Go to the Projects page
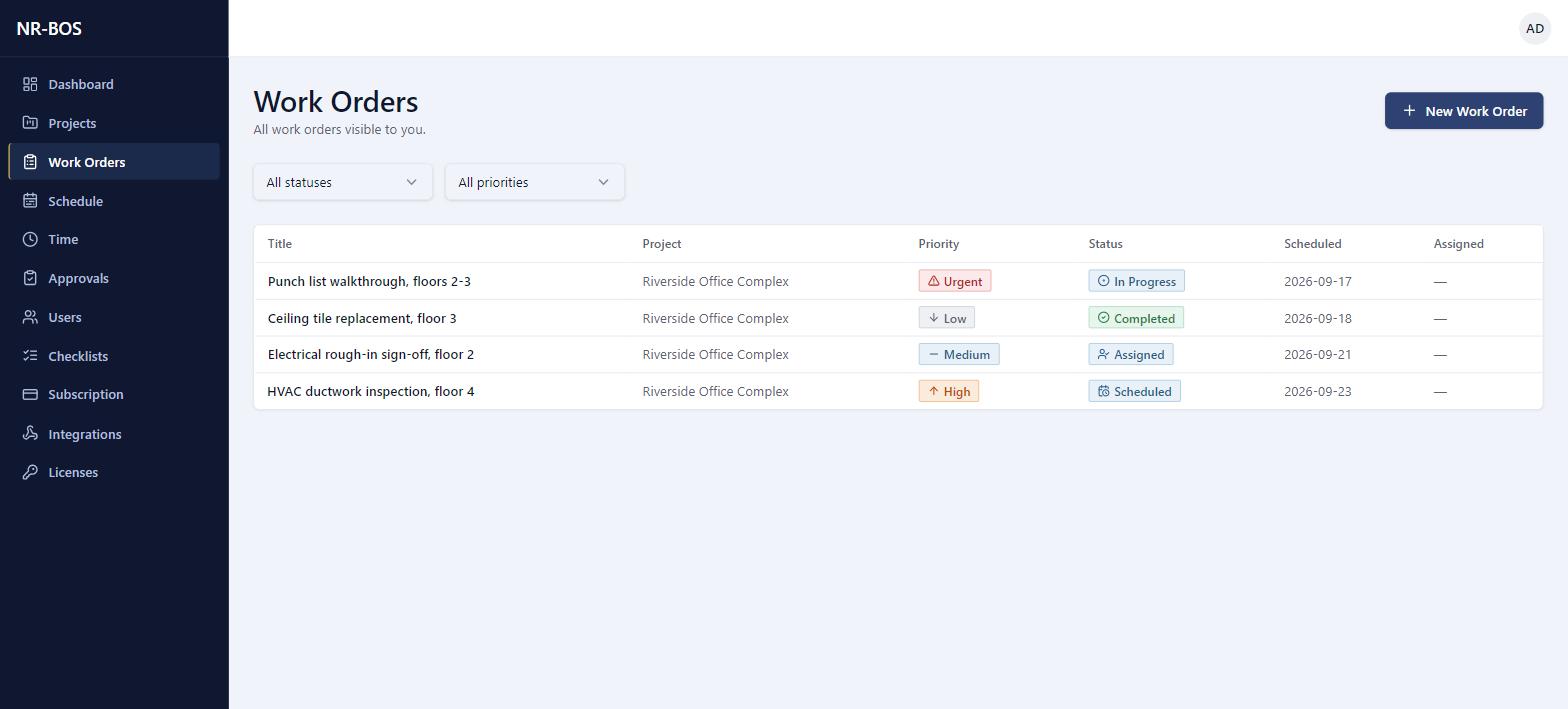The height and width of the screenshot is (709, 1568). pos(114,123)
